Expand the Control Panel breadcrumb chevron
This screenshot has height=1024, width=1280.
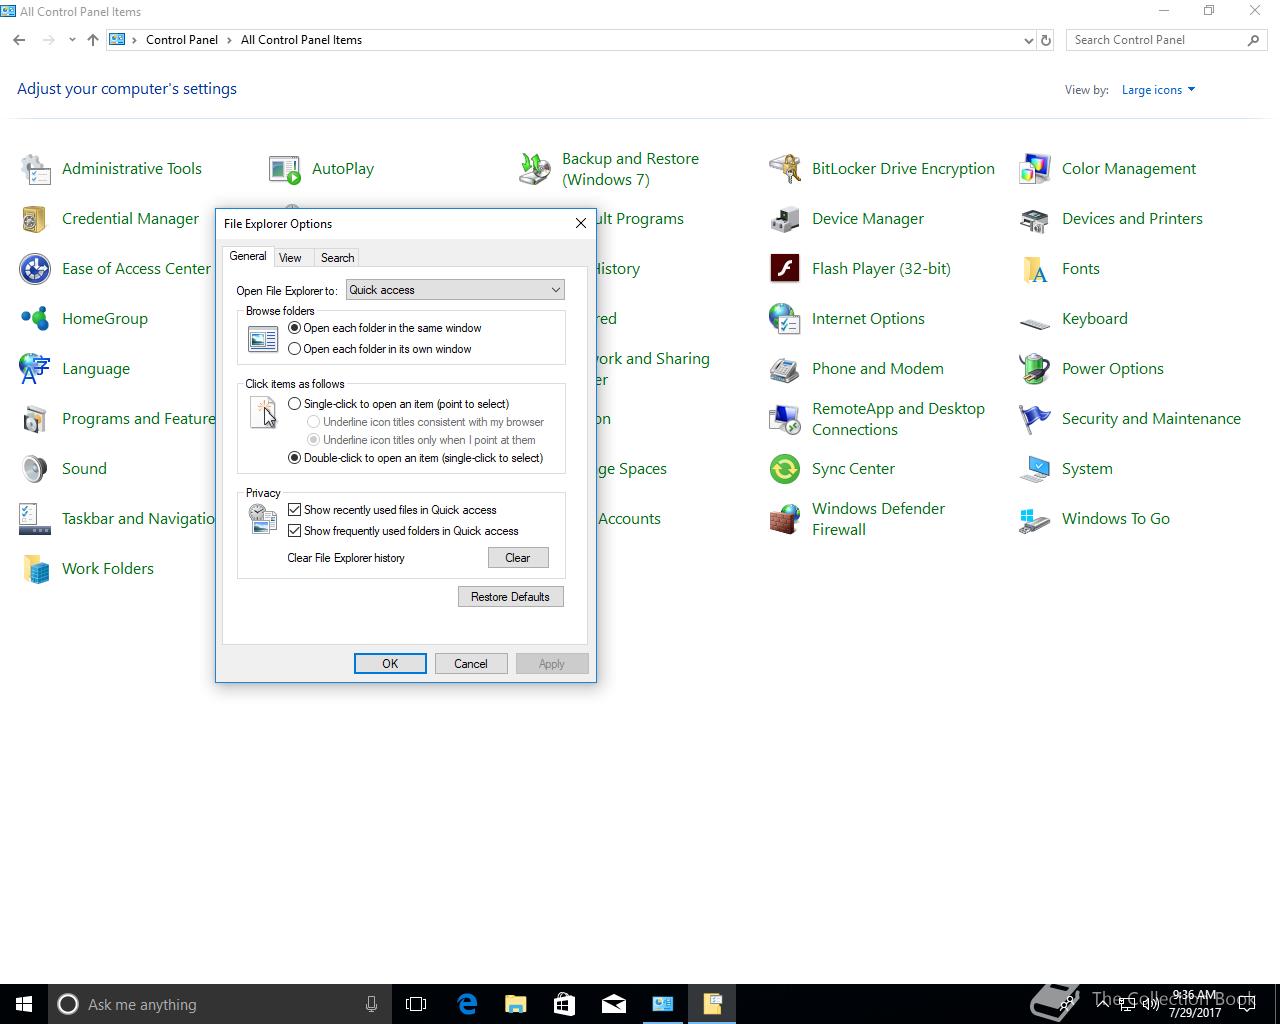pyautogui.click(x=229, y=40)
